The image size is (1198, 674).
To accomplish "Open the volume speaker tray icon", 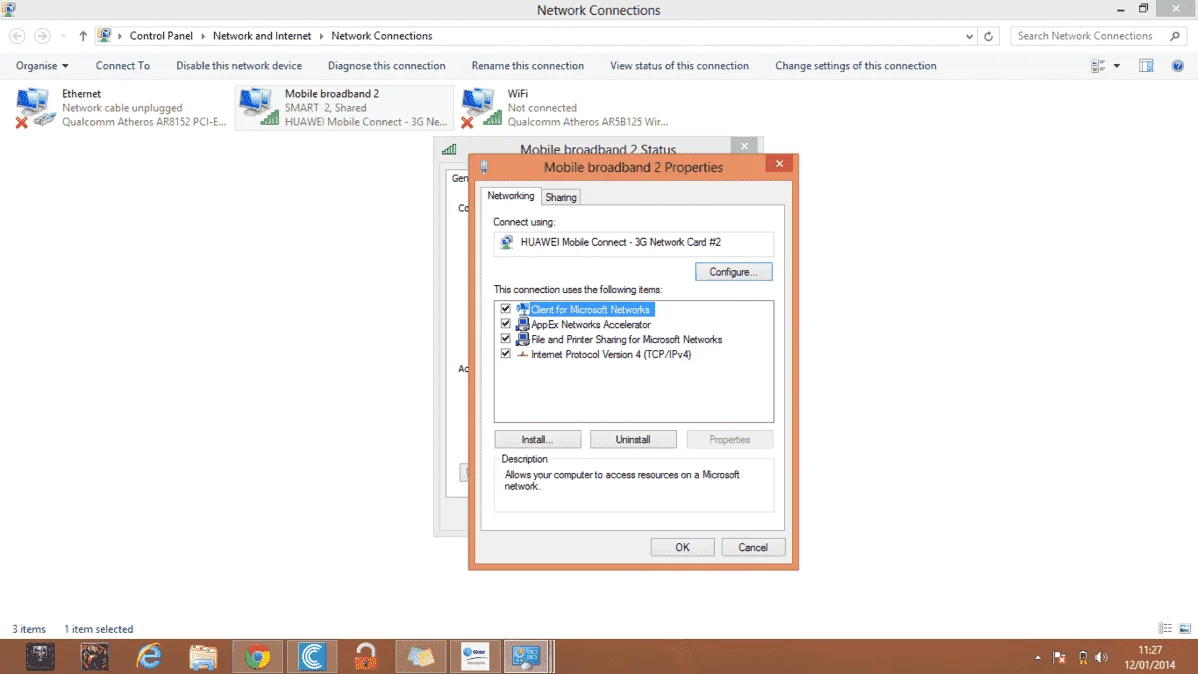I will (1101, 657).
